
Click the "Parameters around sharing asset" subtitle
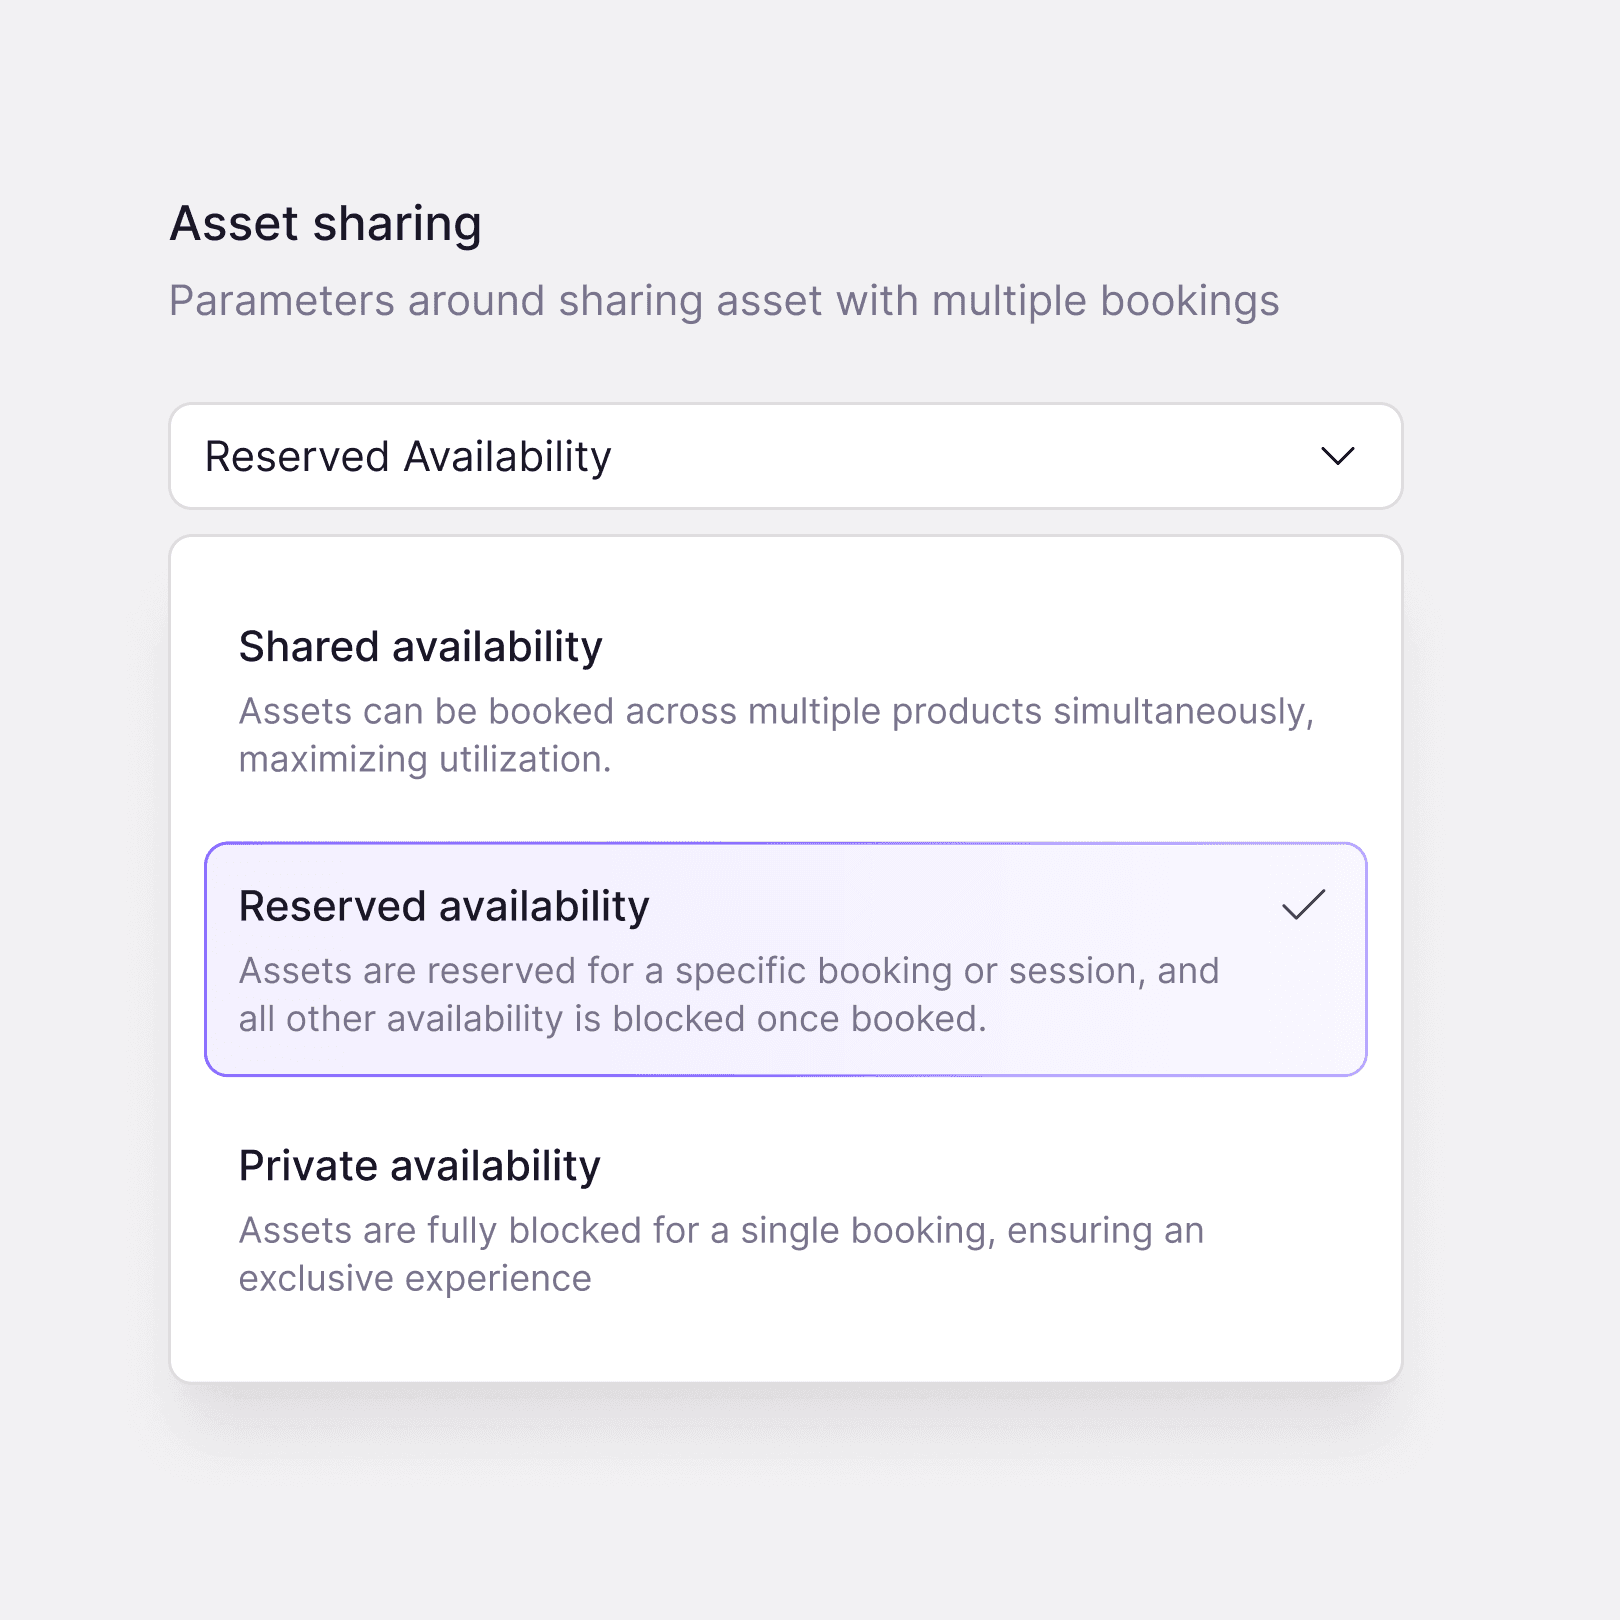[x=723, y=301]
